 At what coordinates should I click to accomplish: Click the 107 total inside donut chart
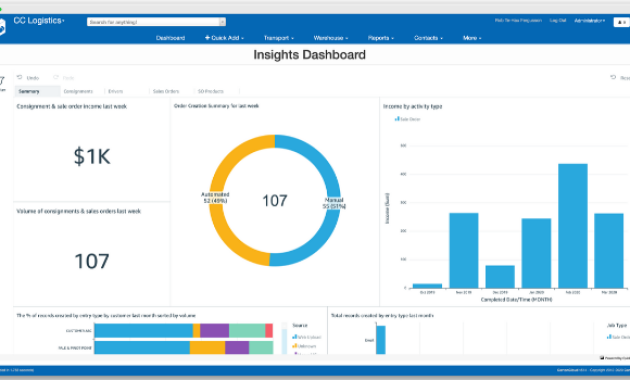click(275, 200)
